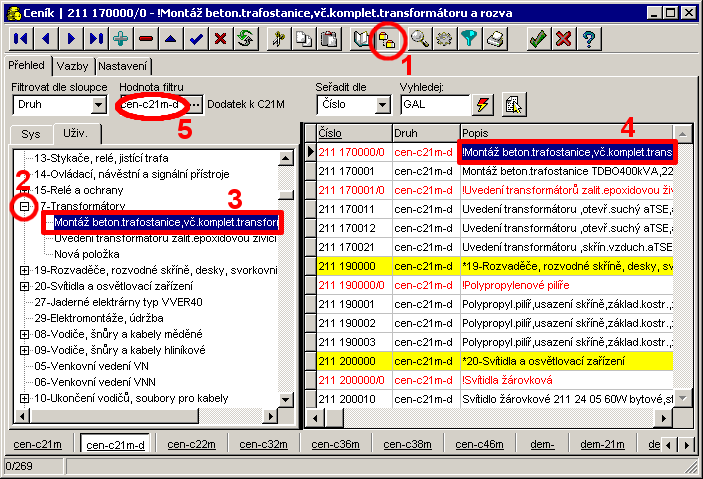Click the help question mark icon
Viewport: 703px width, 479px height.
(x=590, y=39)
